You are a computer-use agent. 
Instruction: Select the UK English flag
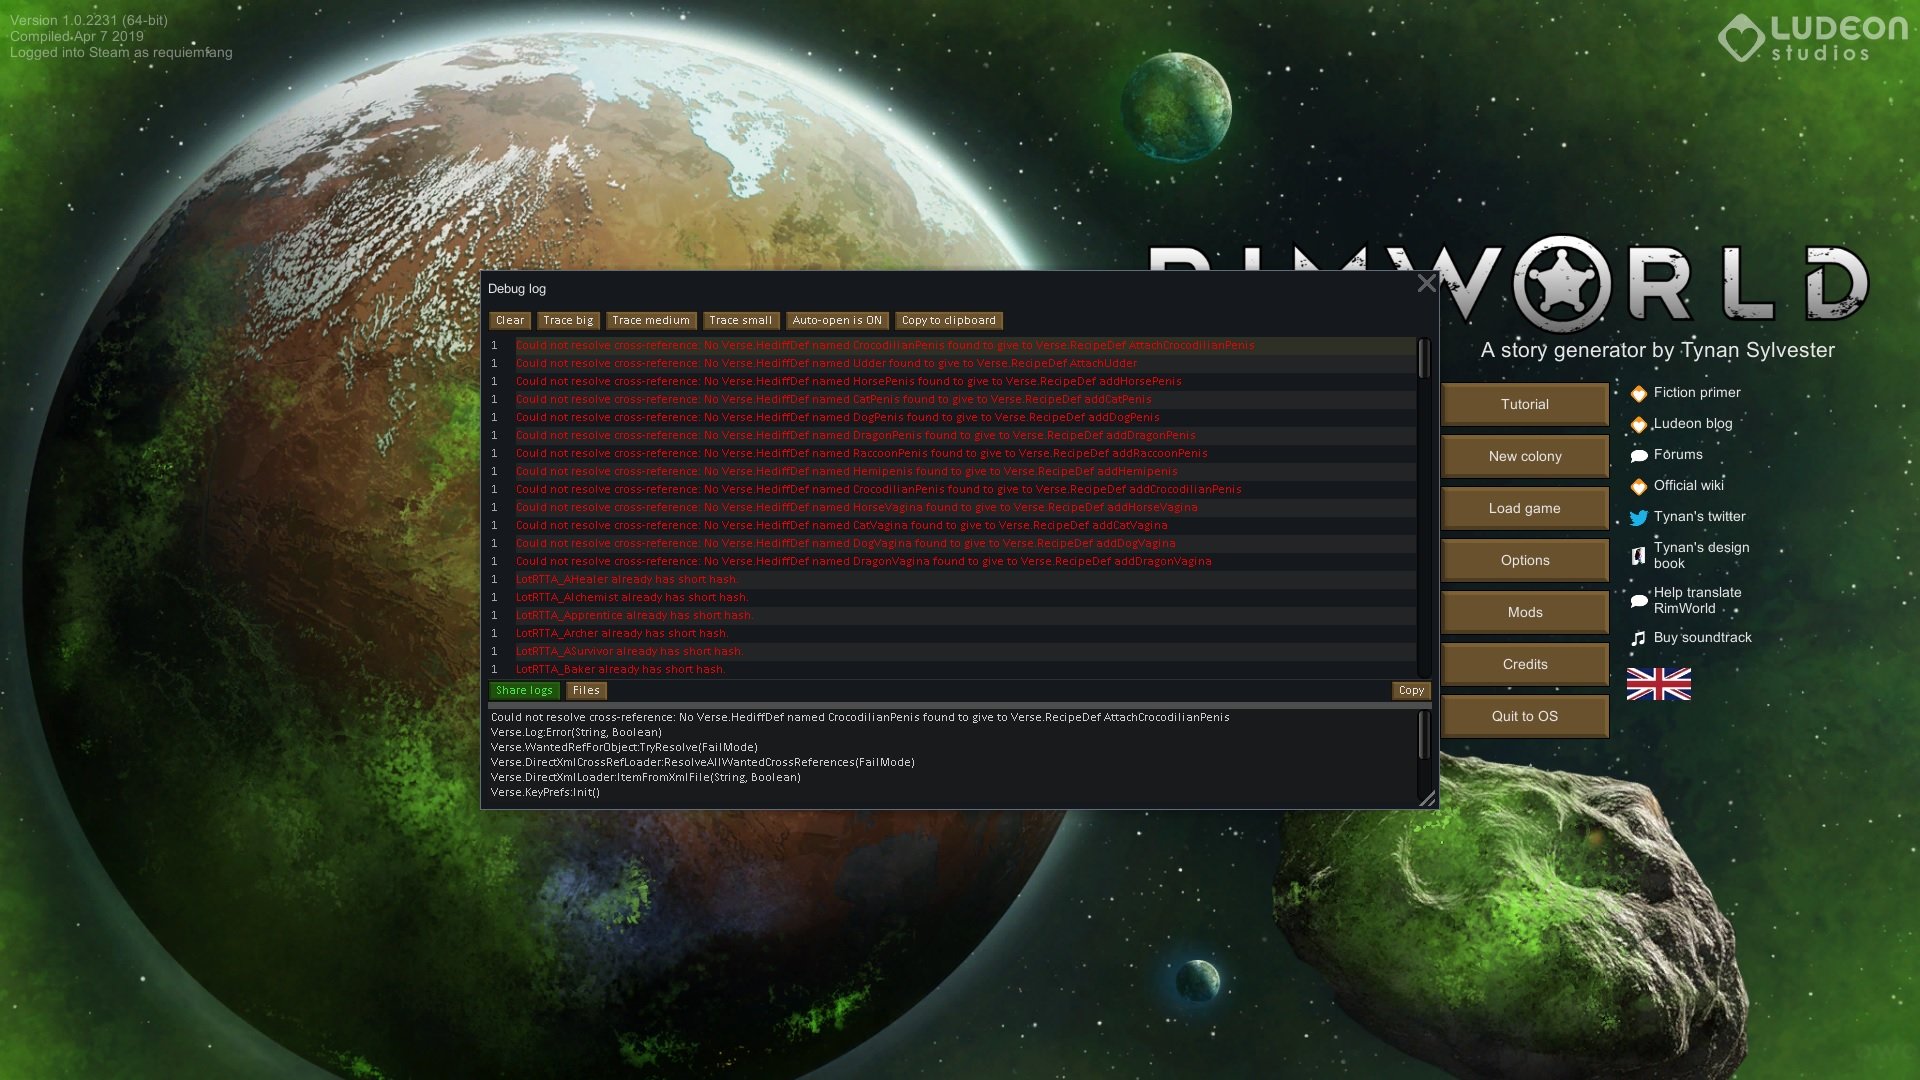pos(1658,683)
